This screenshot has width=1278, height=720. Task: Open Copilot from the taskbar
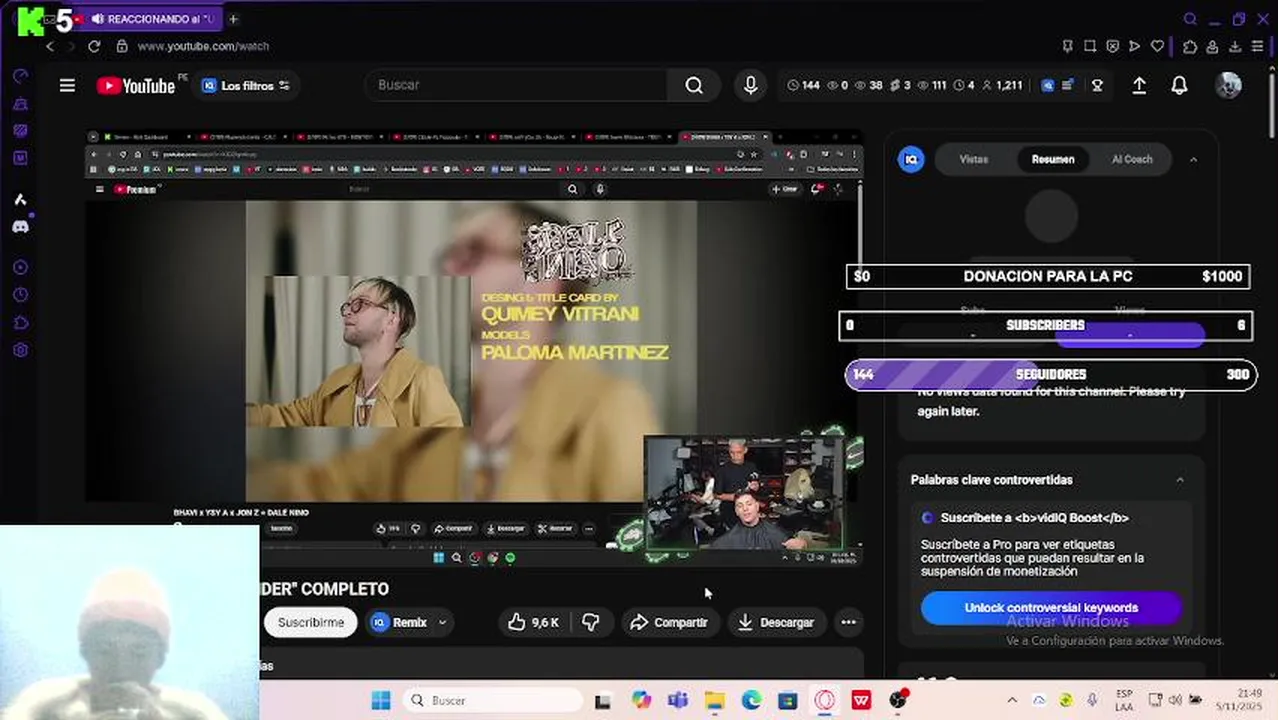pos(641,700)
